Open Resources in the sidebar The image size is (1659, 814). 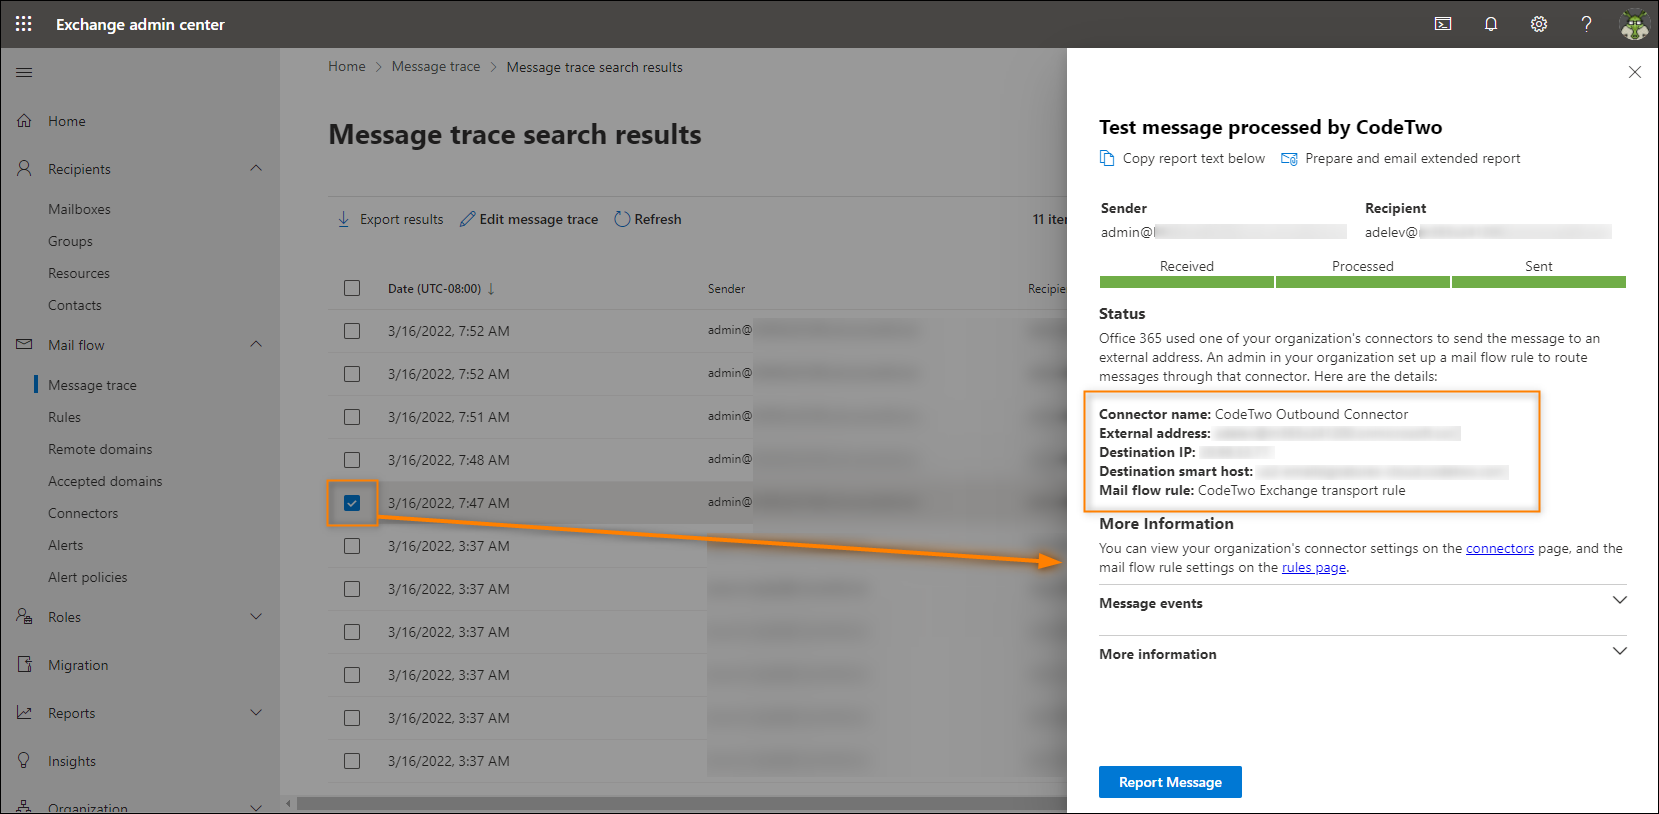(x=79, y=273)
